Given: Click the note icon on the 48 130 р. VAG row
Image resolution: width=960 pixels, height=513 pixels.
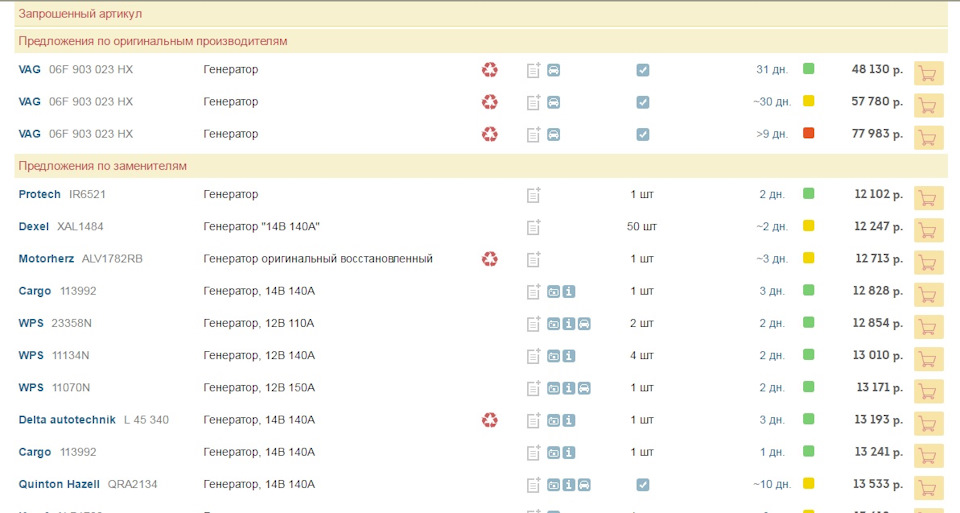Looking at the screenshot, I should coord(533,70).
